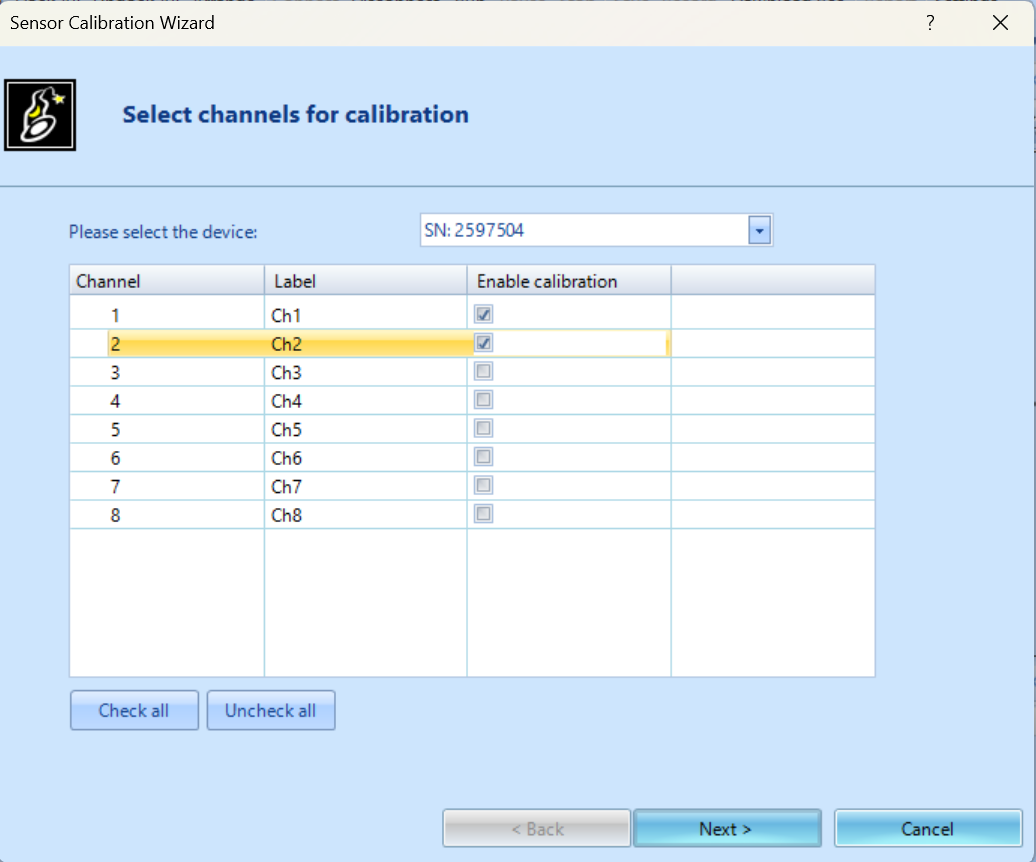This screenshot has height=862, width=1036.
Task: Click the Label column header
Action: click(x=365, y=281)
